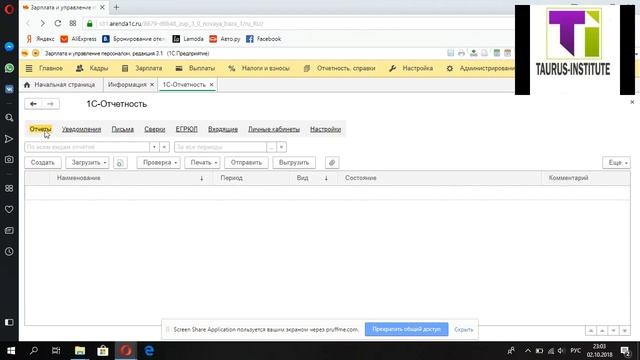Screen dimensions: 640x360
Task: Click the snapshot camera icon in sidebar
Action: pos(9,160)
